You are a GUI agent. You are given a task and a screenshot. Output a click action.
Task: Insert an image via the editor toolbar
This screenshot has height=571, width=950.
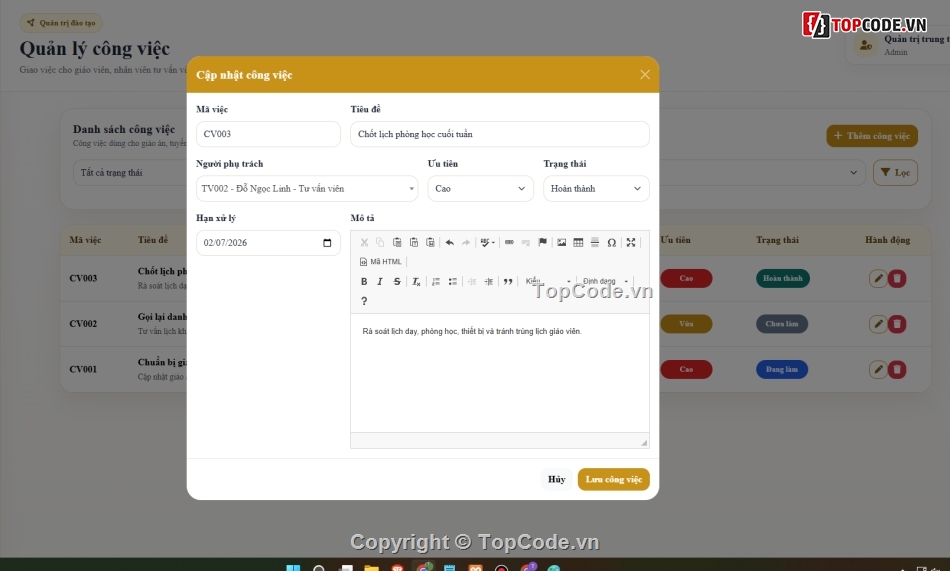562,242
